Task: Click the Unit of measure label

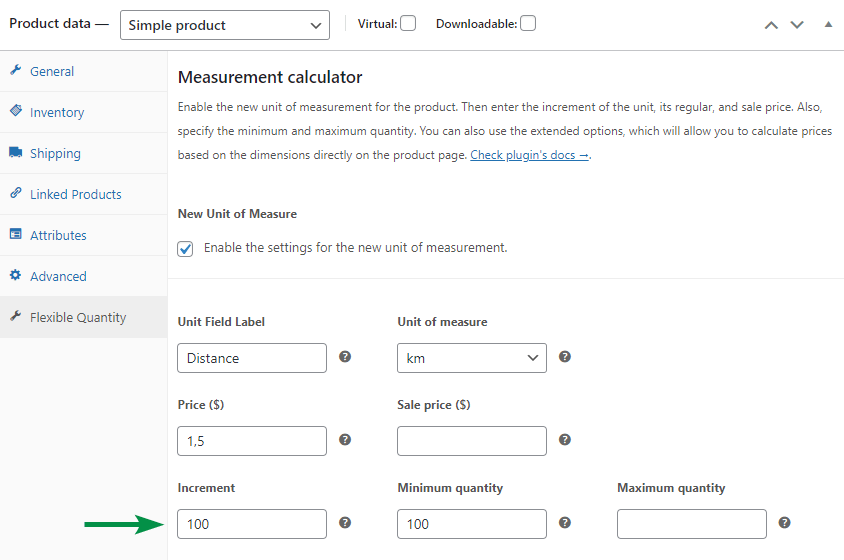Action: tap(442, 322)
